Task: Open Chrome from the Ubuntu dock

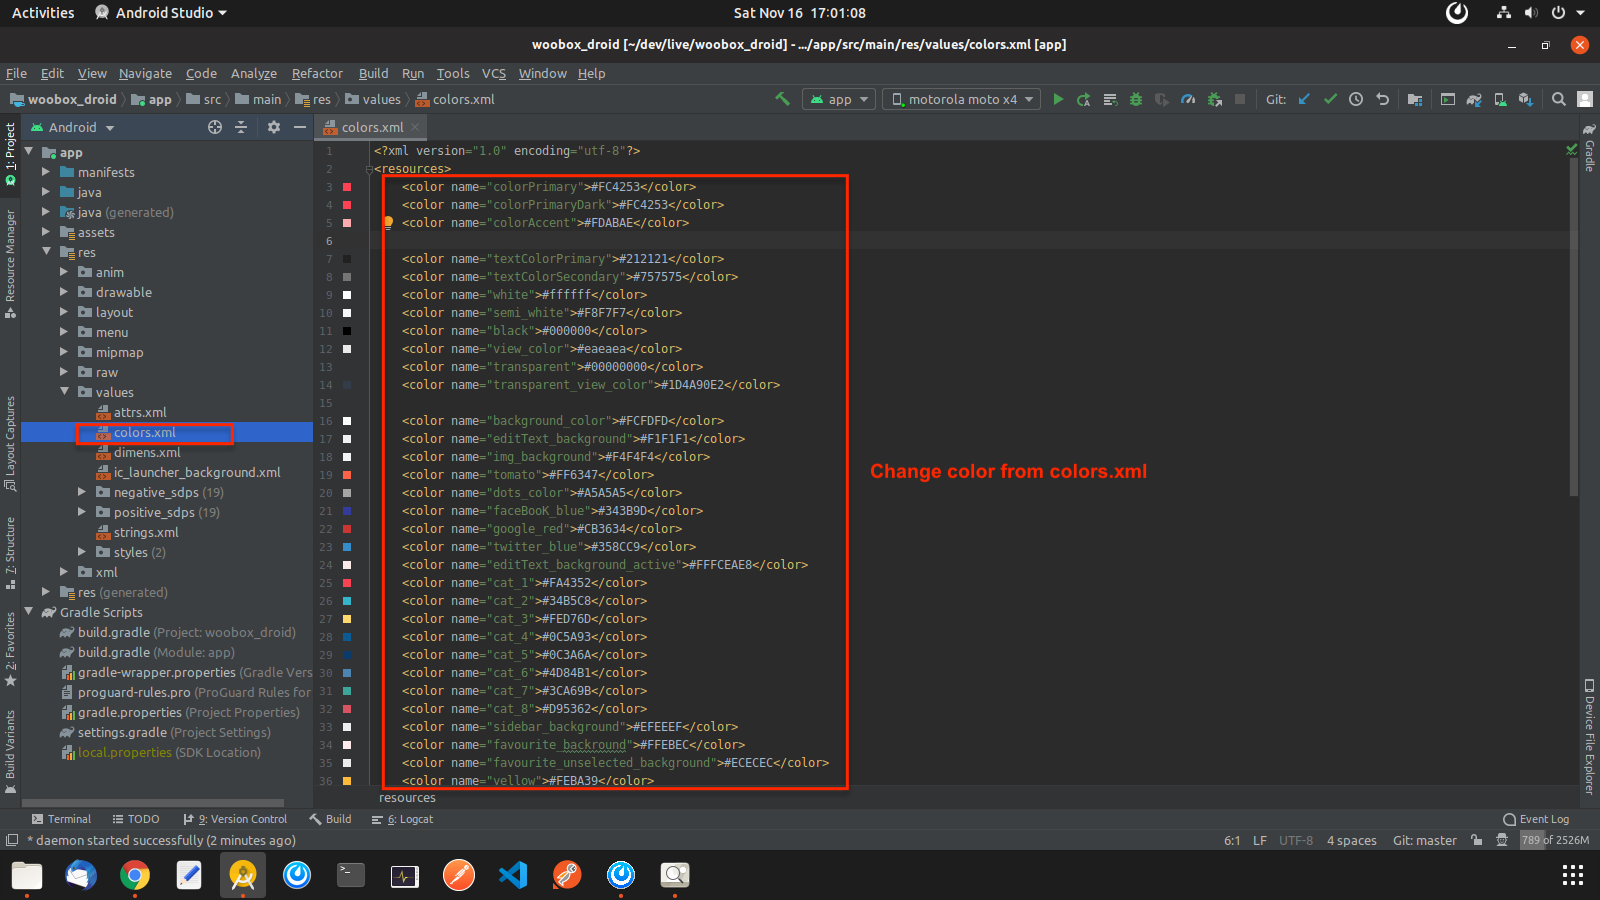Action: pos(135,875)
